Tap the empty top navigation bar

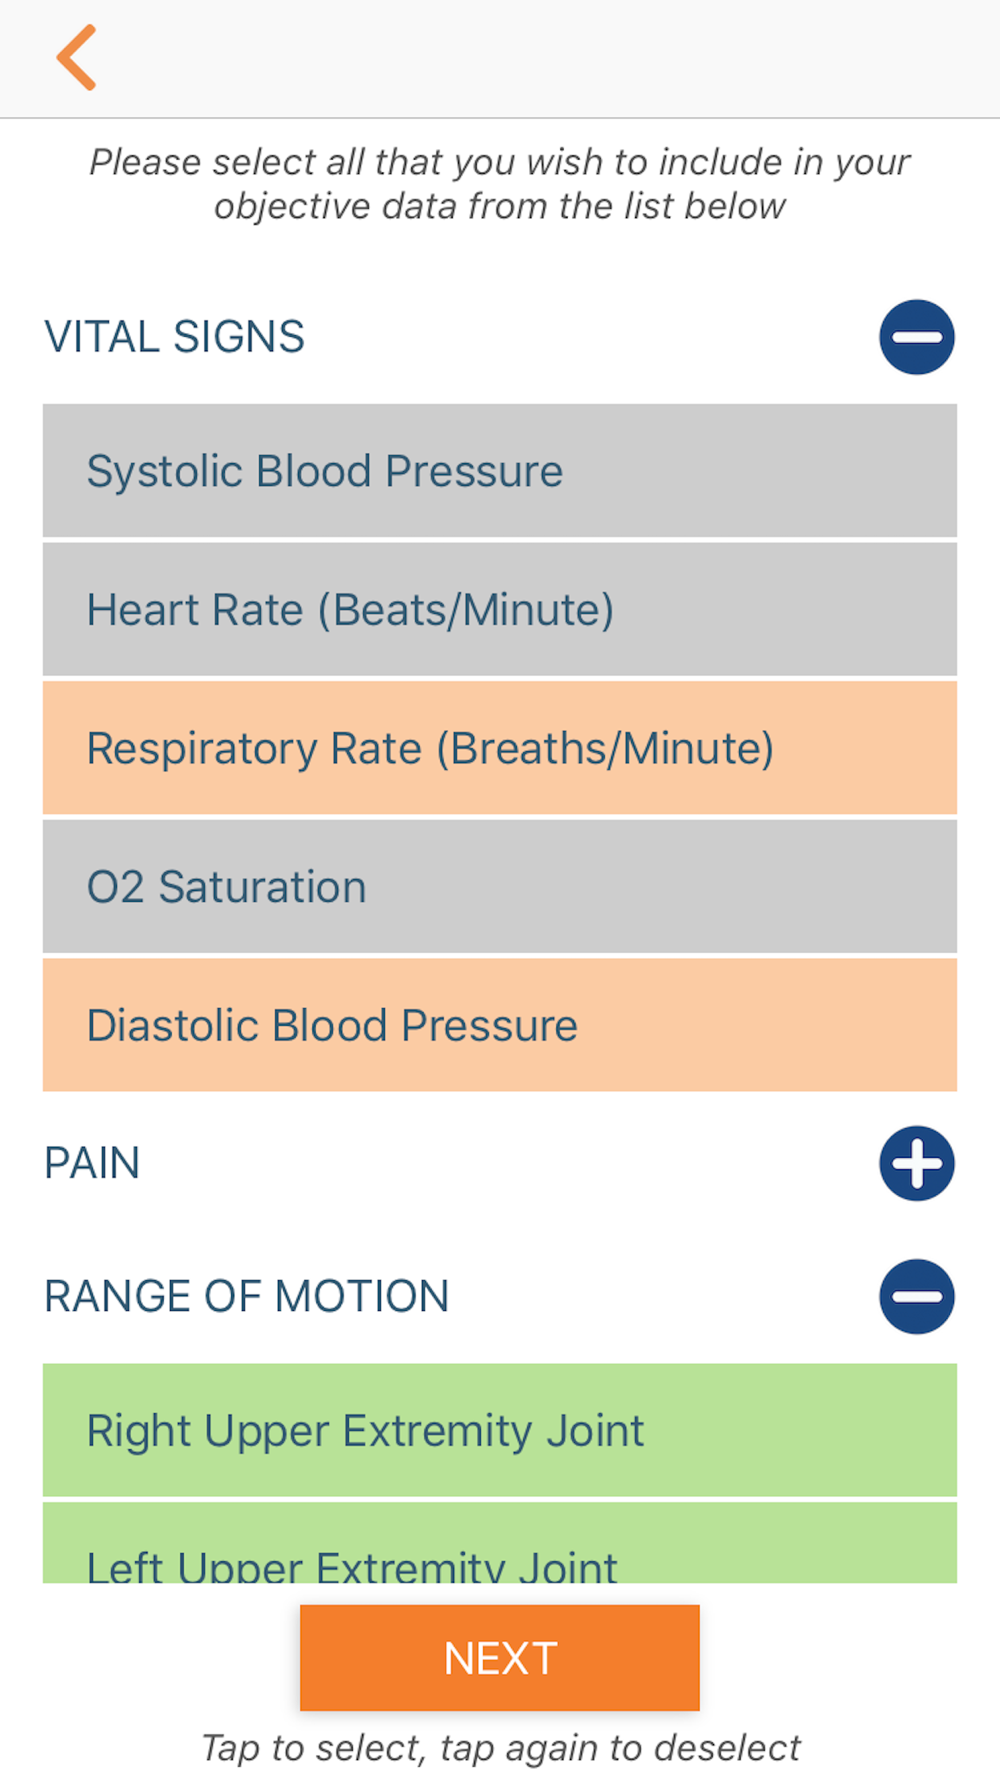click(x=550, y=58)
